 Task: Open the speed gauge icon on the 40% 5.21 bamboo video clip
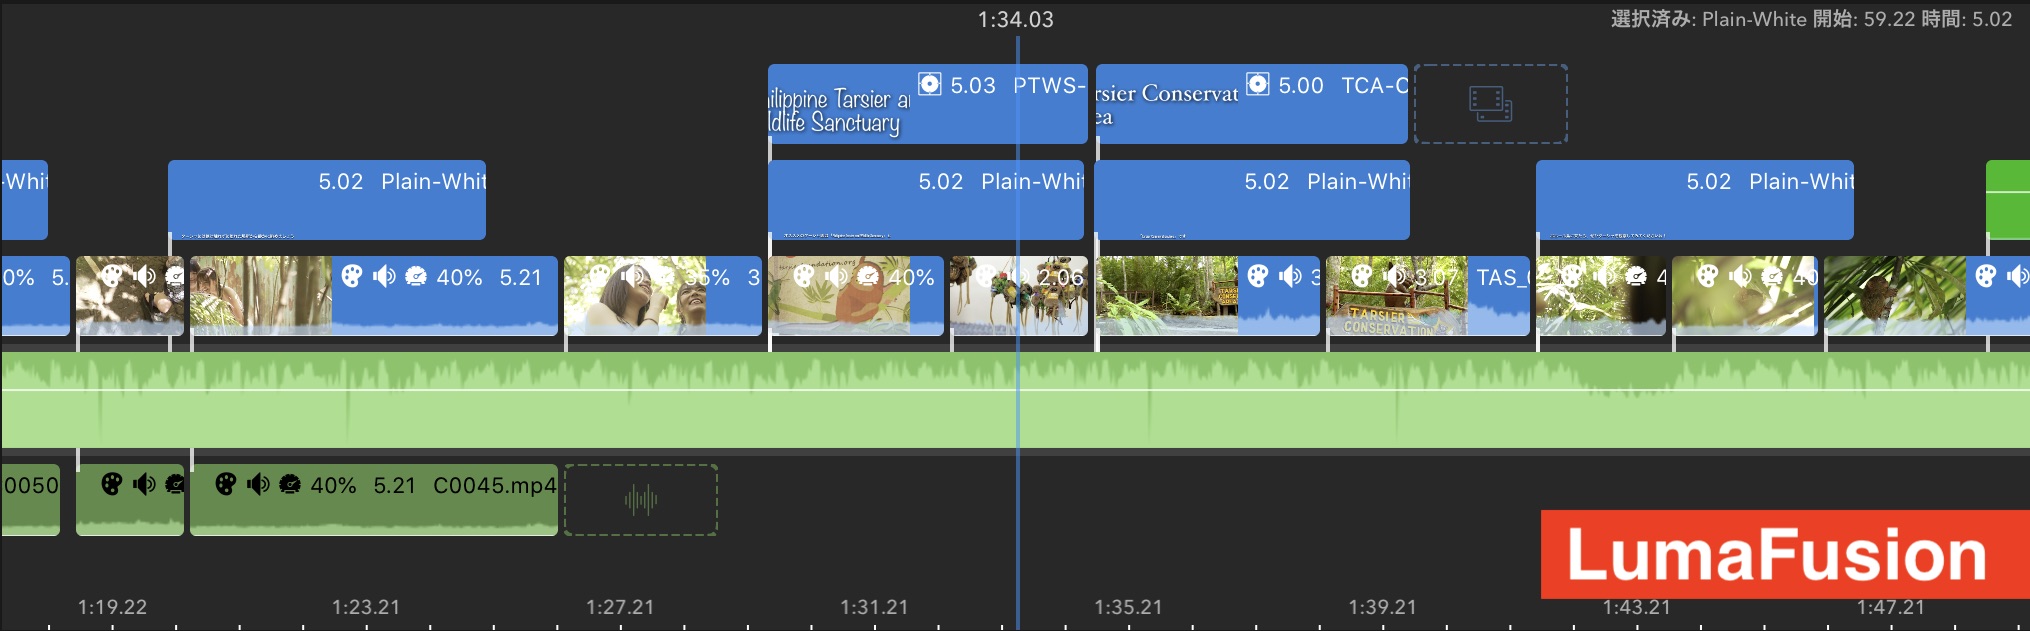(416, 276)
